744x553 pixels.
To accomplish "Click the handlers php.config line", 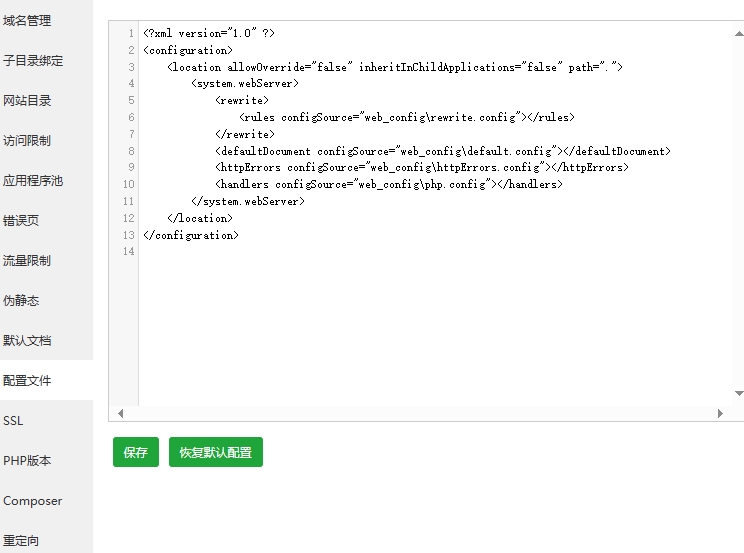I will coord(389,184).
